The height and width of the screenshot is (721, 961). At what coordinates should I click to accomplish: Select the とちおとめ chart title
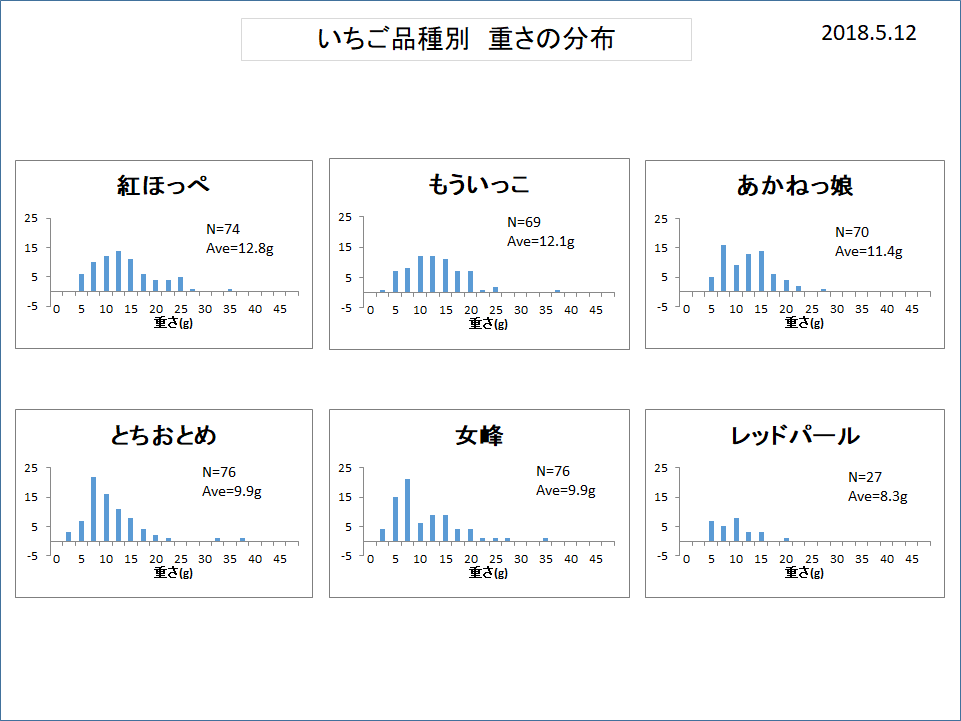pyautogui.click(x=163, y=435)
